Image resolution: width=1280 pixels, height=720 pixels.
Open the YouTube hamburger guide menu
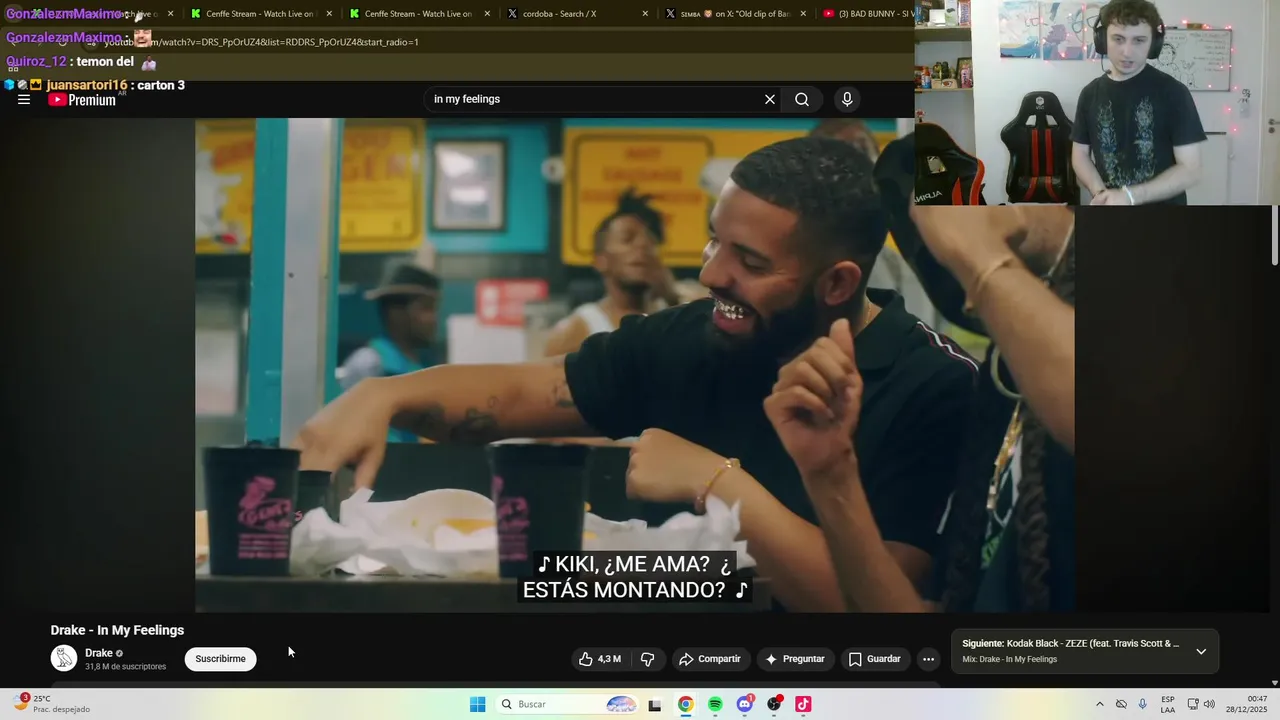[x=24, y=99]
